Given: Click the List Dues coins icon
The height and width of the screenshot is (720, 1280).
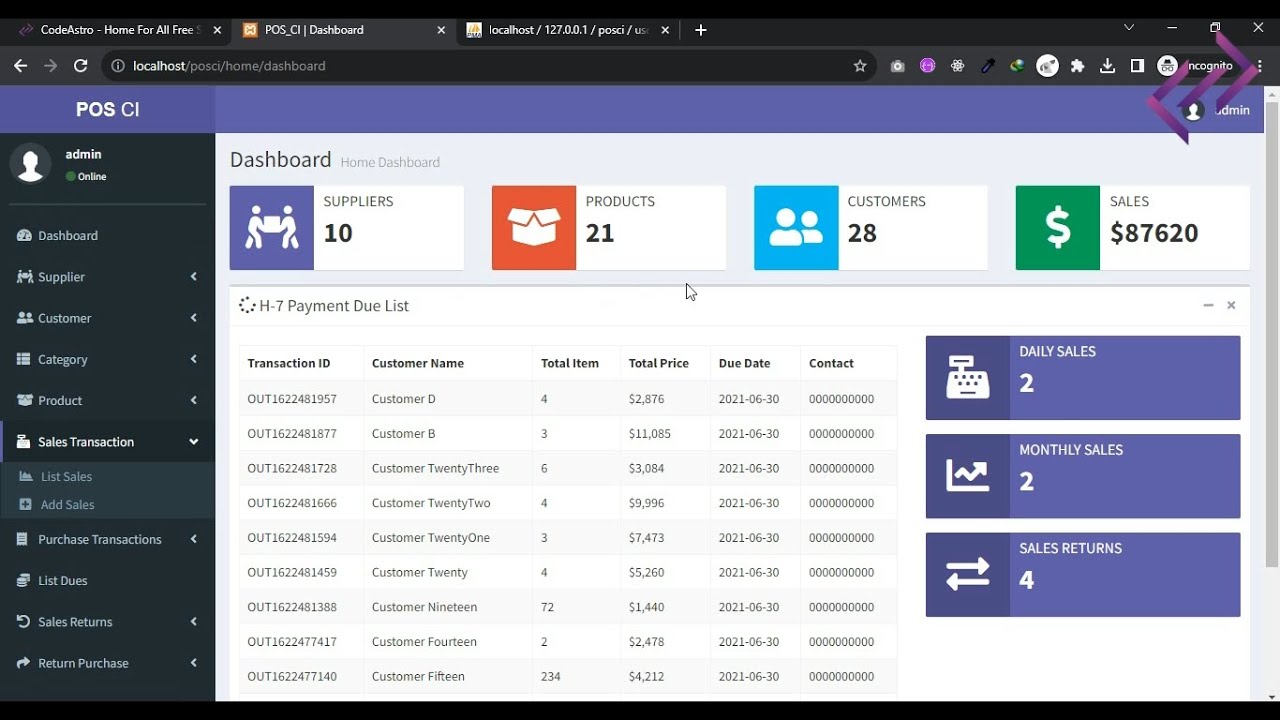Looking at the screenshot, I should 24,581.
